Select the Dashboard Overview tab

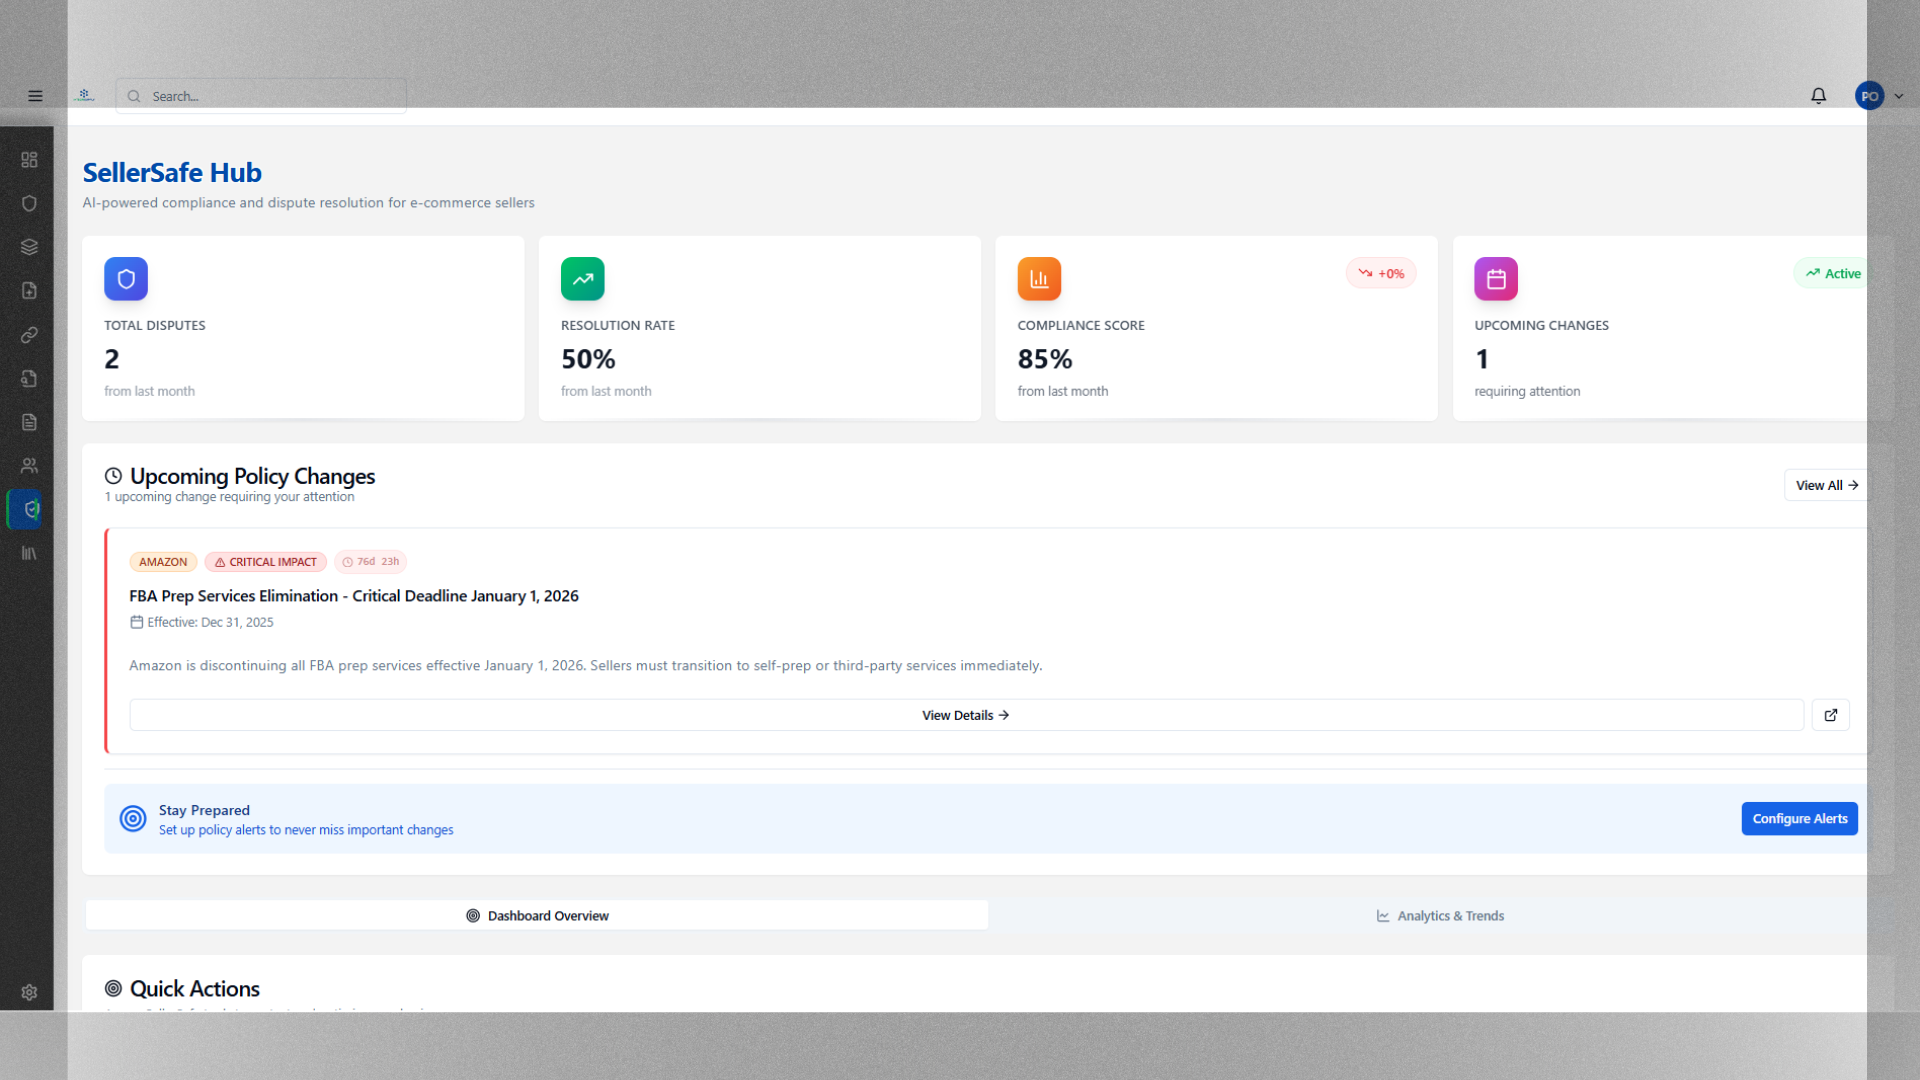[x=537, y=915]
